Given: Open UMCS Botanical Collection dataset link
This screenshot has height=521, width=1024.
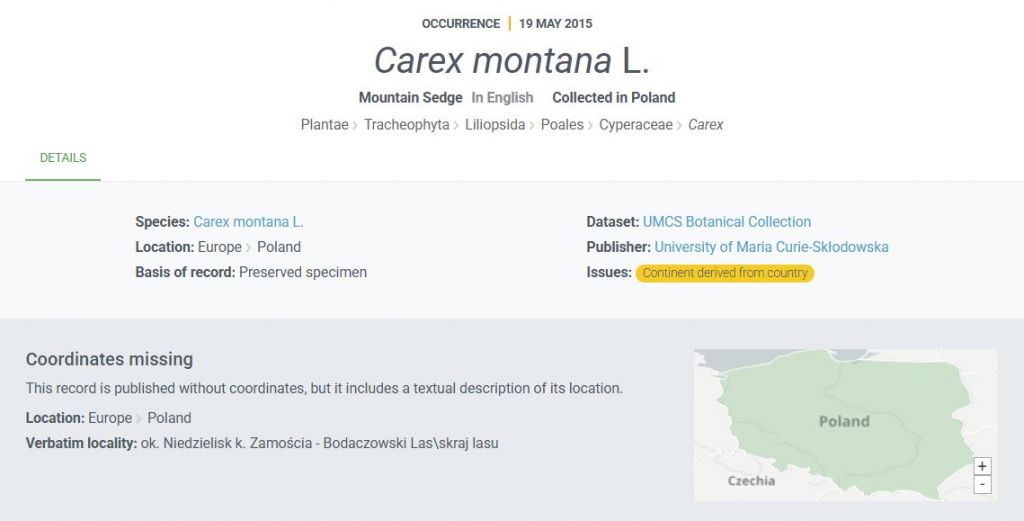Looking at the screenshot, I should (x=727, y=222).
